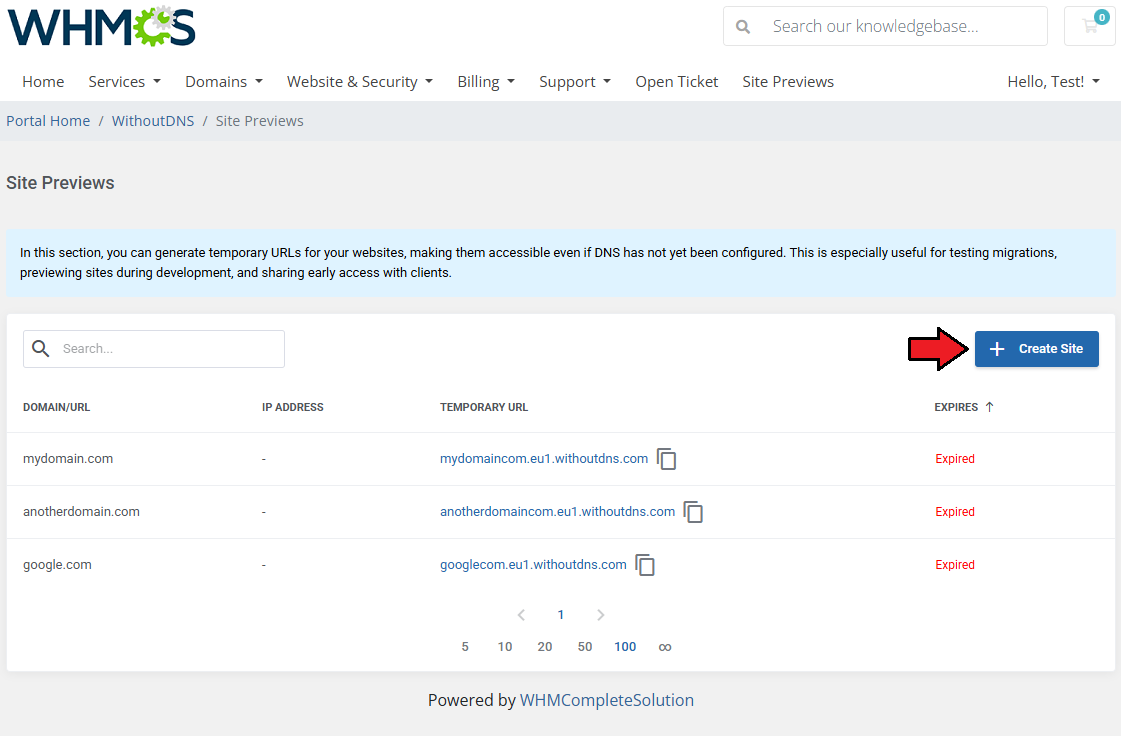Open the shopping cart icon
The width and height of the screenshot is (1121, 736).
[x=1090, y=26]
